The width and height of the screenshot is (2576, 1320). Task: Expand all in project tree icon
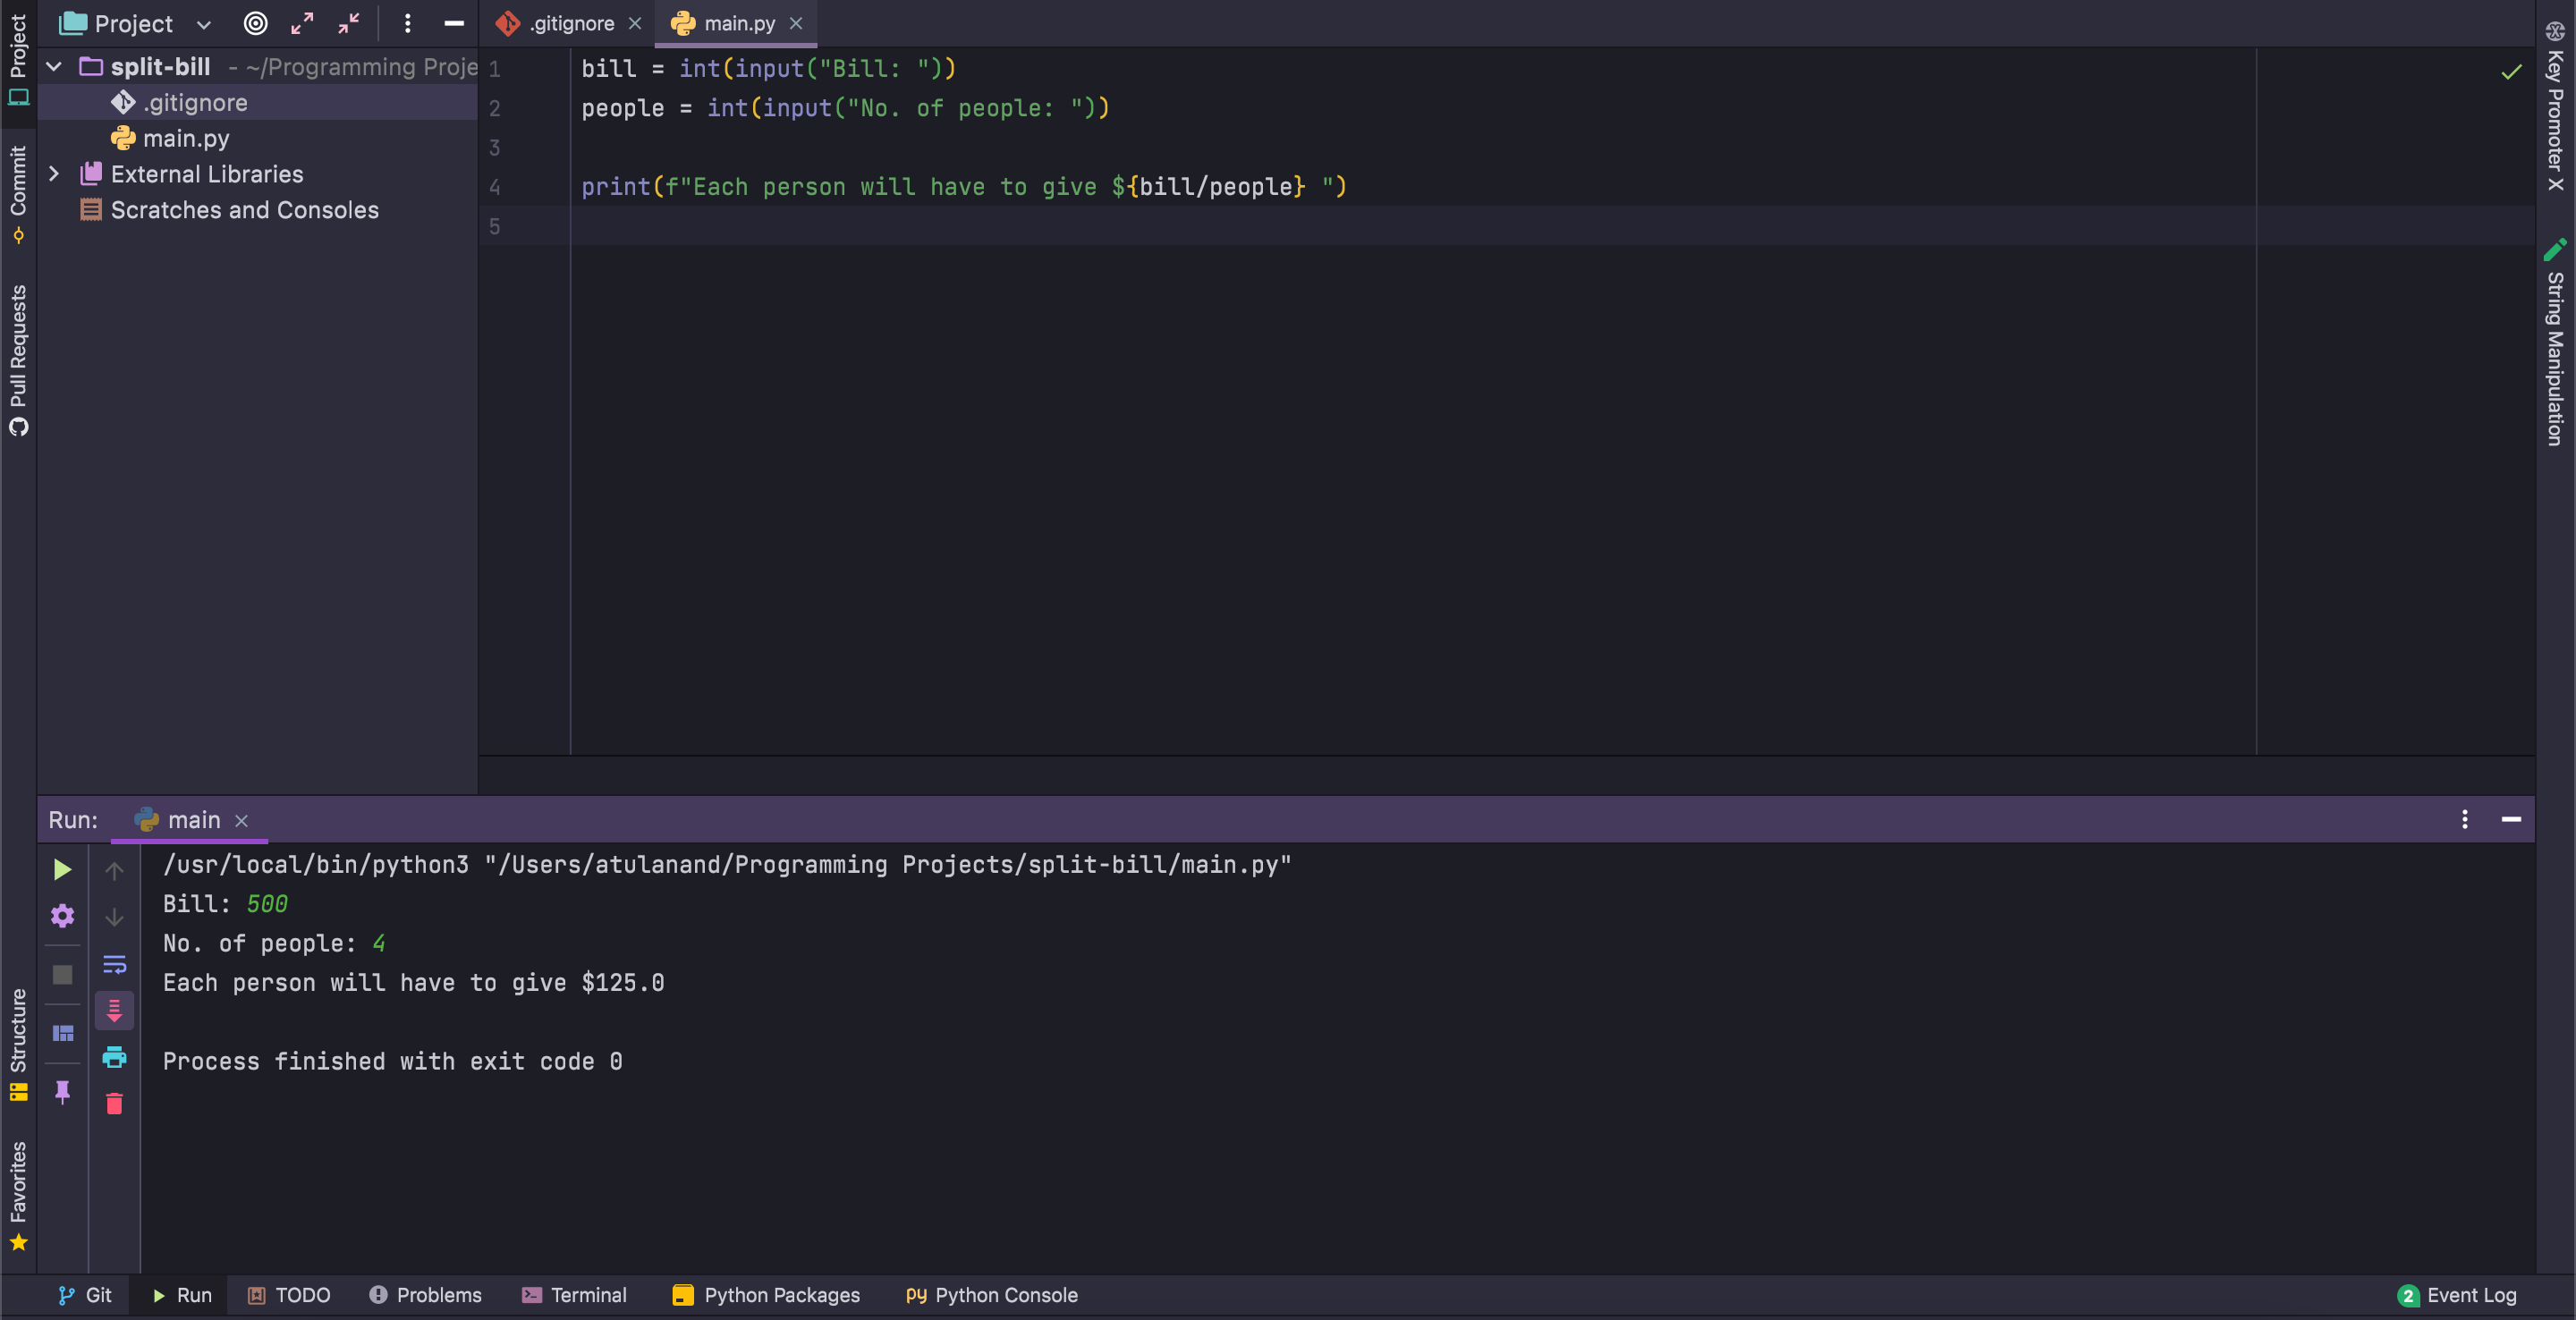[x=302, y=23]
